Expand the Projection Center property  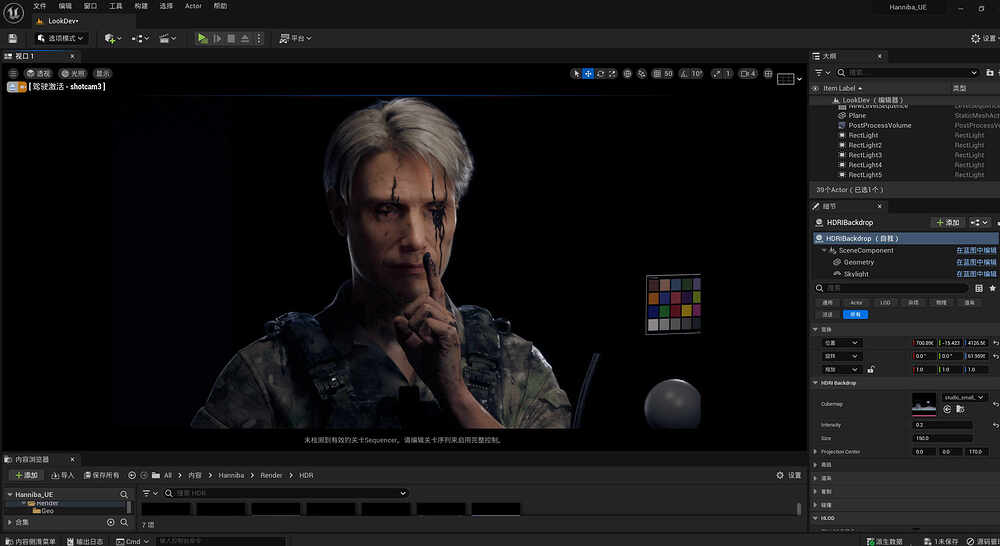(x=816, y=452)
